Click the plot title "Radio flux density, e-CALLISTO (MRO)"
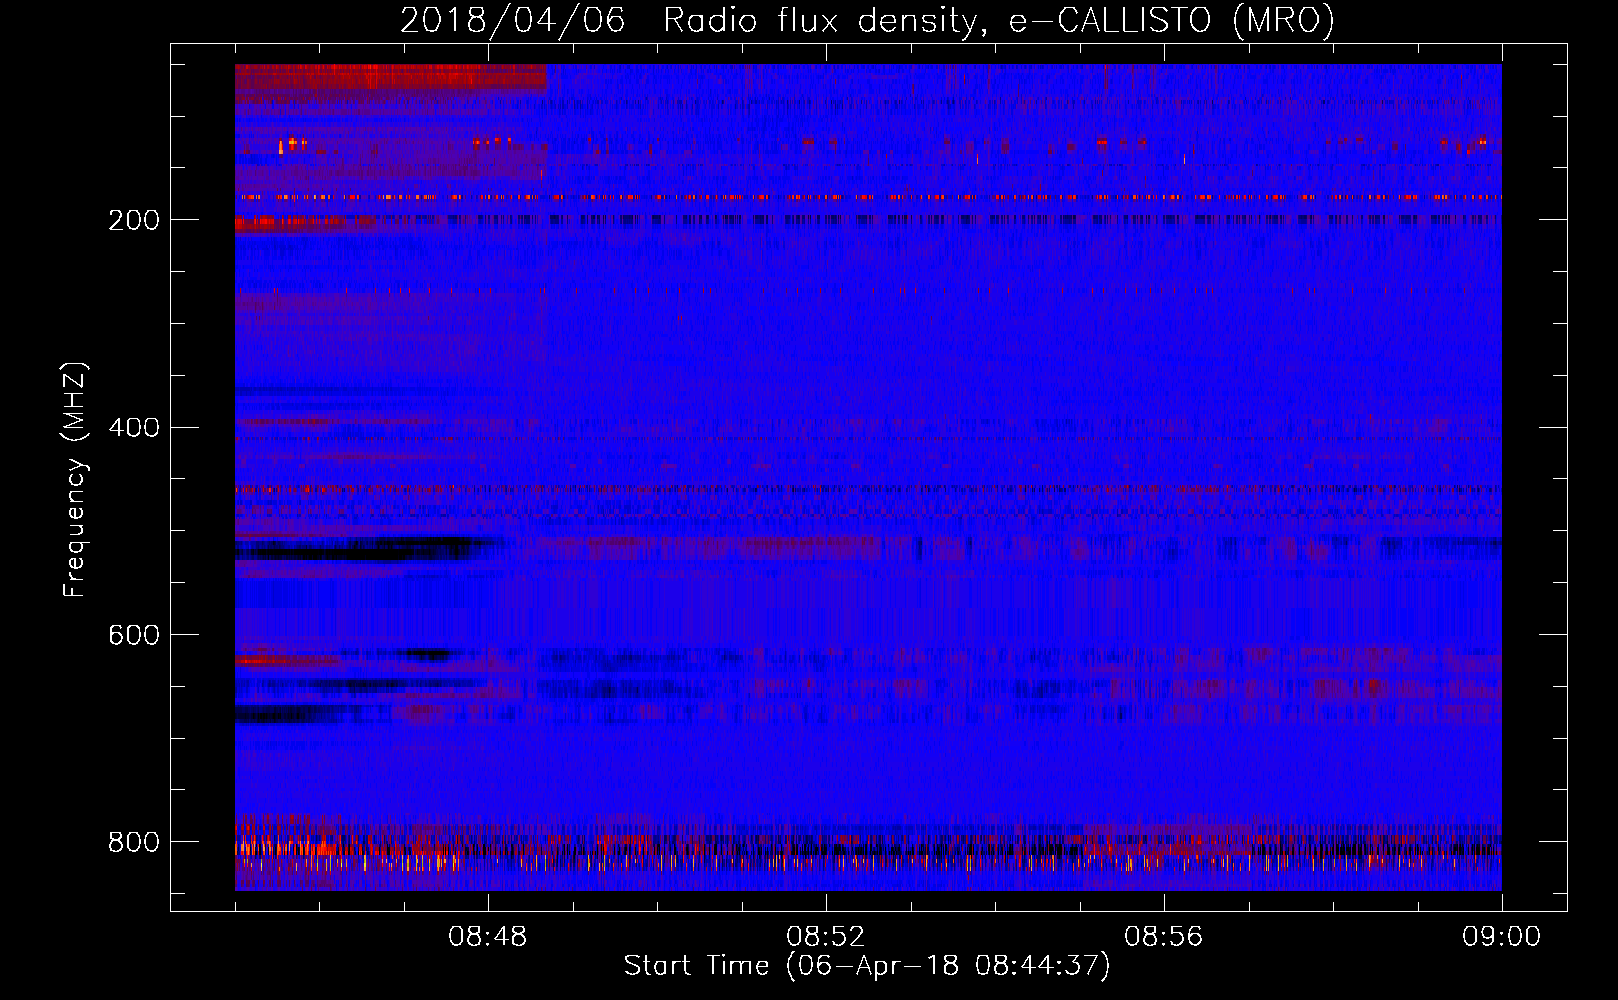This screenshot has width=1618, height=1000. (999, 20)
